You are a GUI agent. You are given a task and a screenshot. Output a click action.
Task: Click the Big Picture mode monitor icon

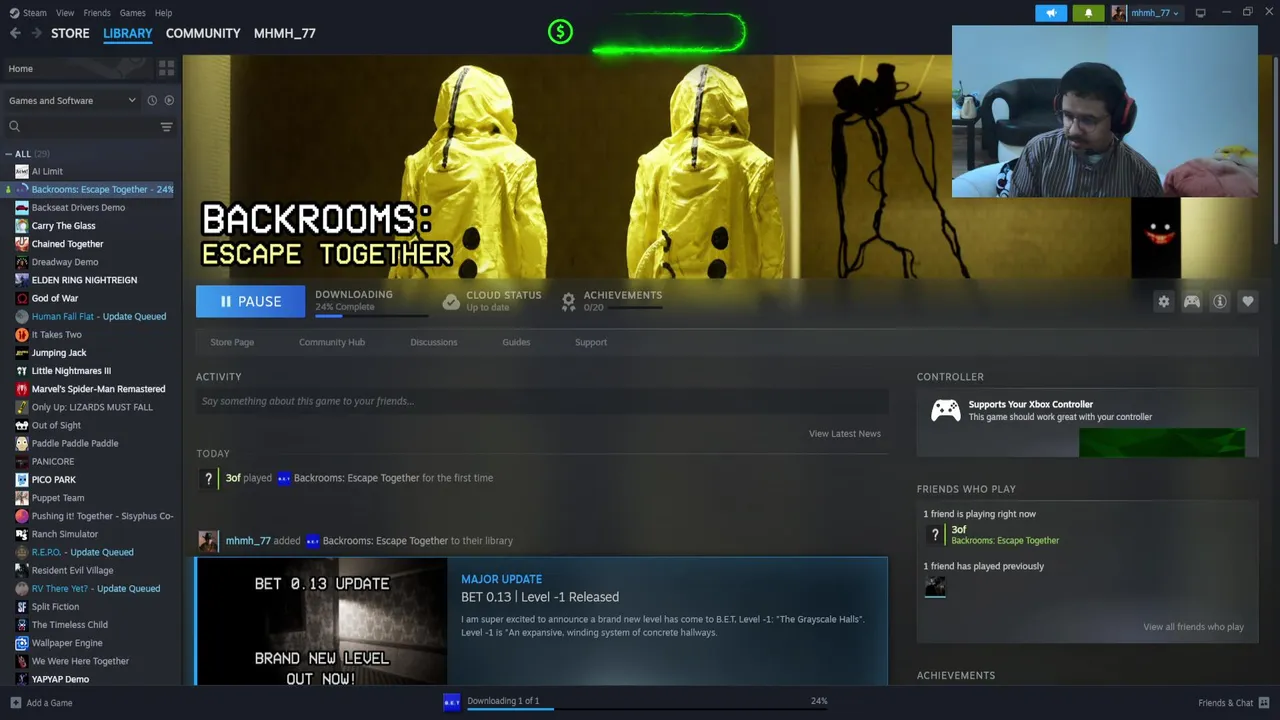1200,13
